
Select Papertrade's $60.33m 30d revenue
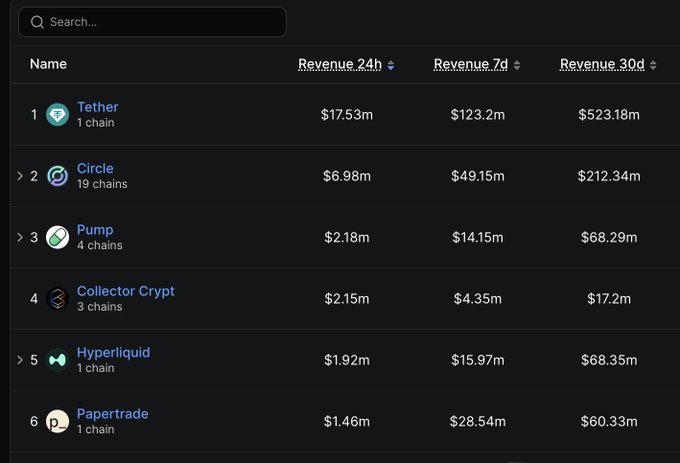pyautogui.click(x=609, y=421)
